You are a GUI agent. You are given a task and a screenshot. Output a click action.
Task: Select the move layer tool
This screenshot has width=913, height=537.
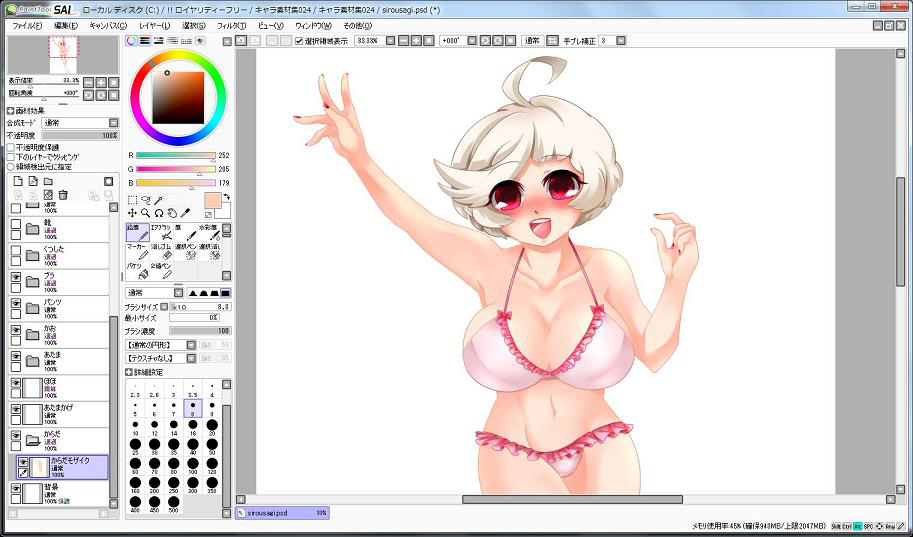point(132,213)
